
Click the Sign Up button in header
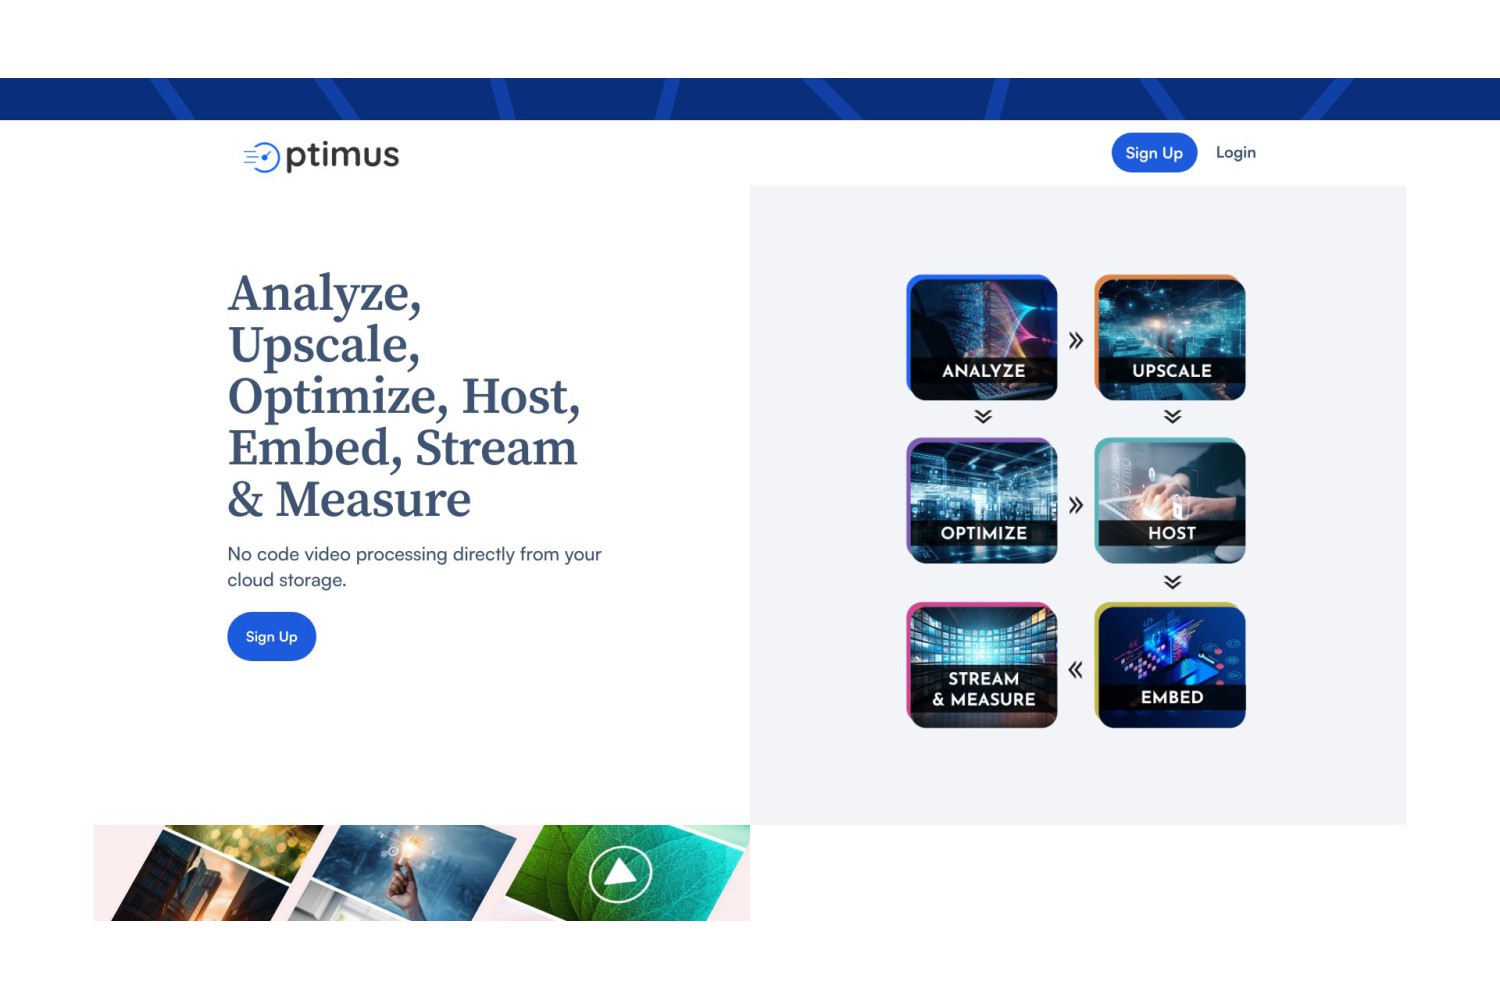(1154, 153)
